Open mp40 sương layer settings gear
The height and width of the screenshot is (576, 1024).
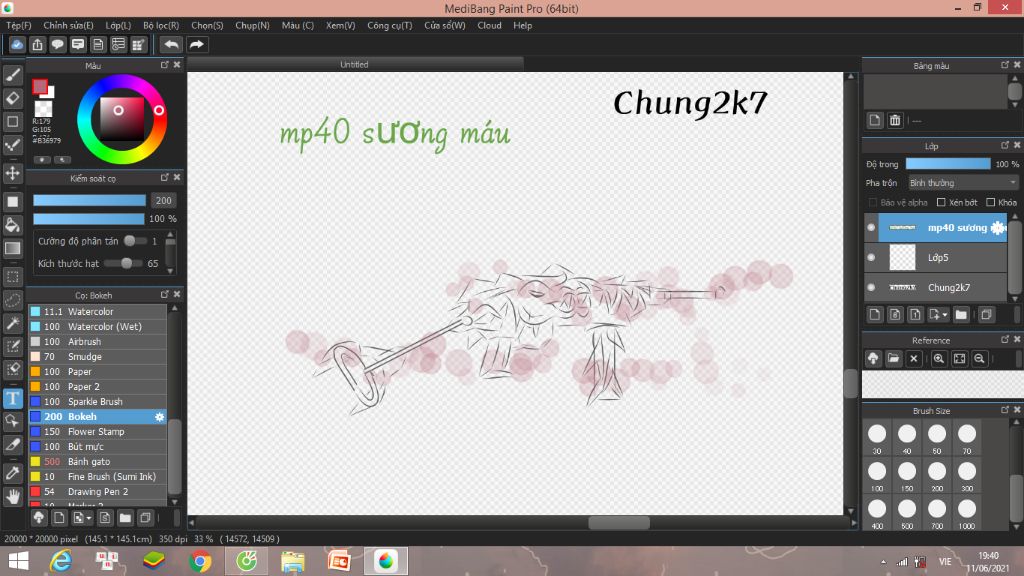pos(997,227)
